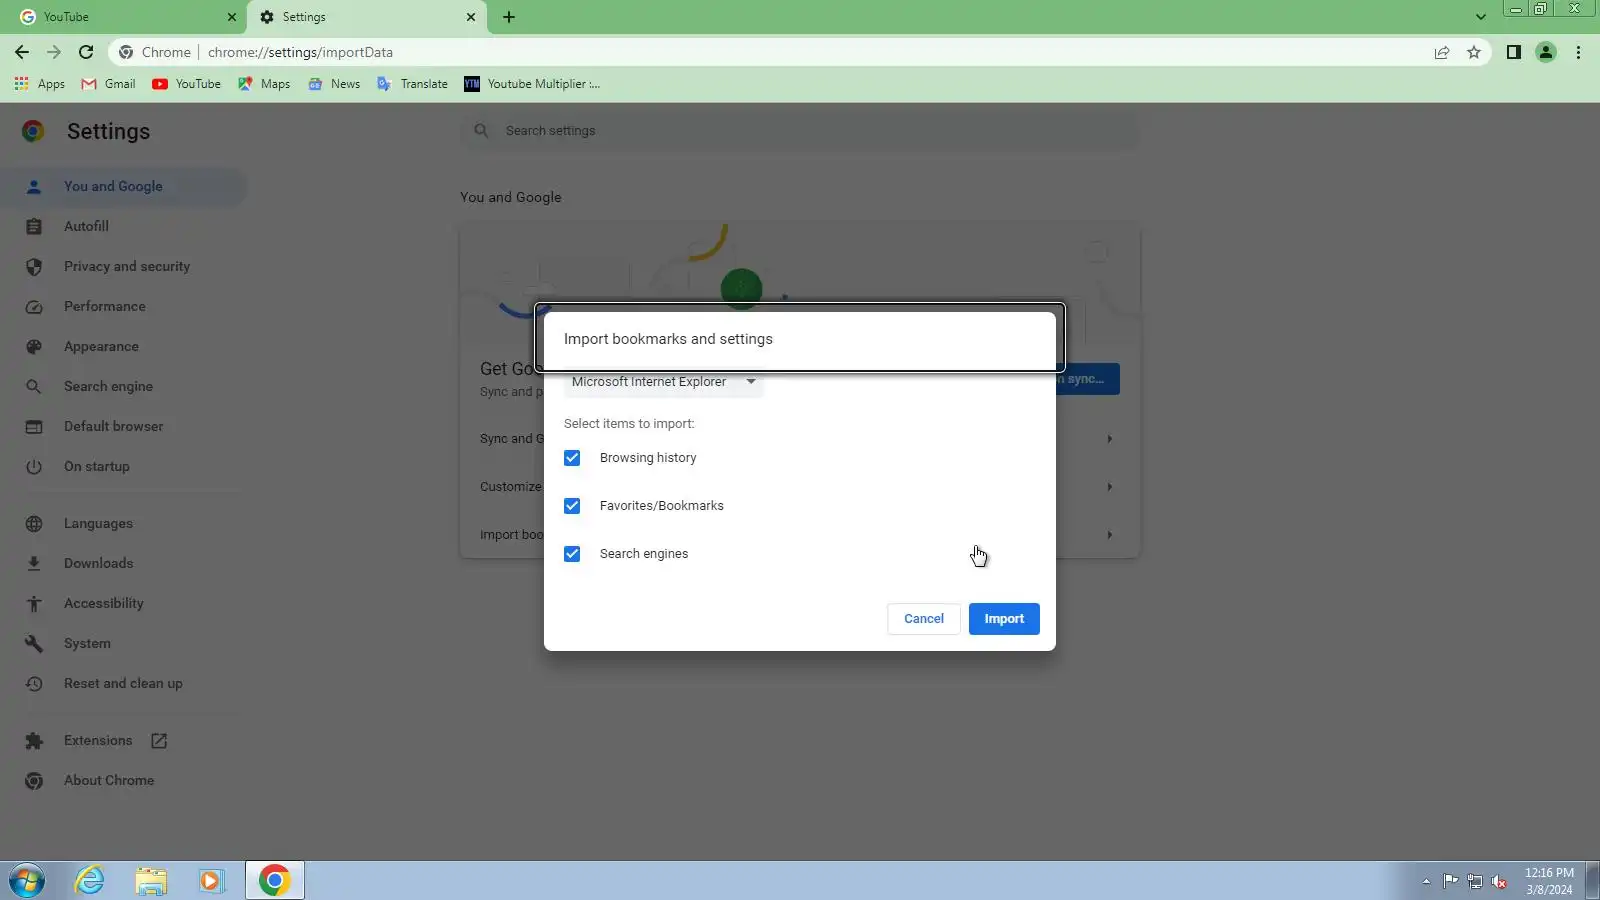Open the Translate bookmark

coord(412,84)
